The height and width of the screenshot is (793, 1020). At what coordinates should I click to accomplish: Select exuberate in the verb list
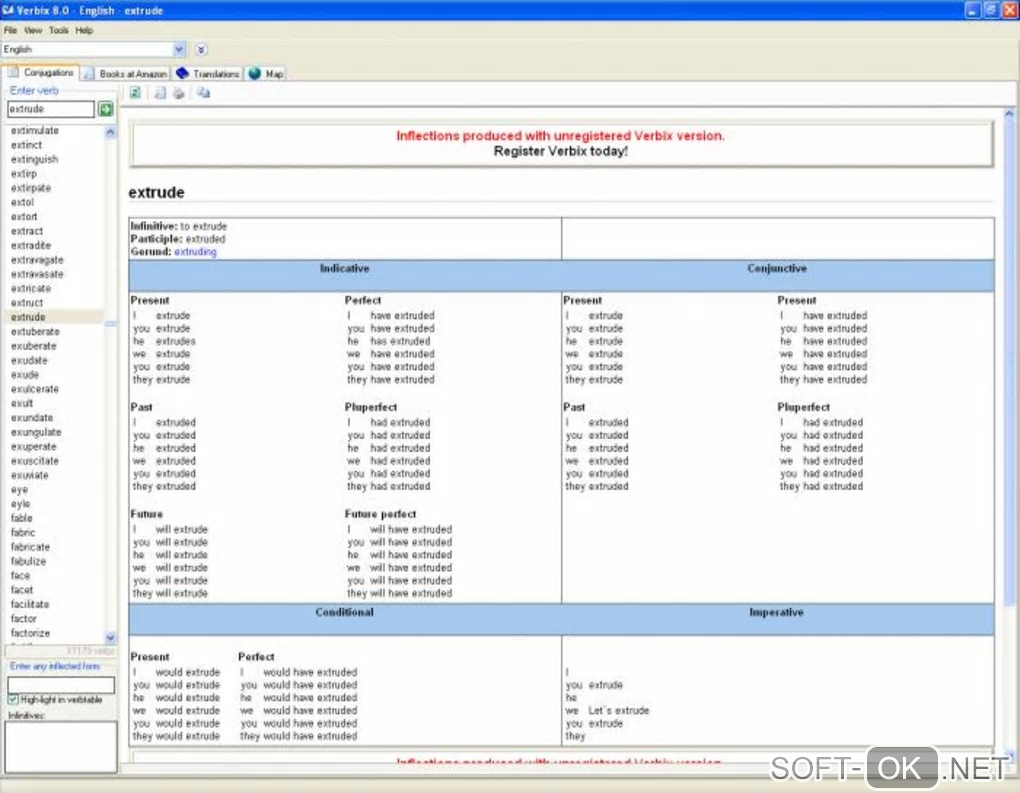click(34, 346)
